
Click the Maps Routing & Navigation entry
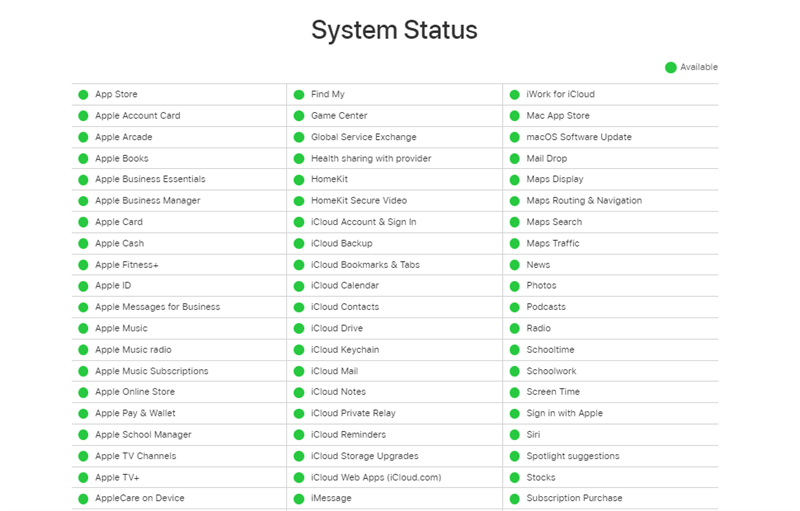(584, 201)
